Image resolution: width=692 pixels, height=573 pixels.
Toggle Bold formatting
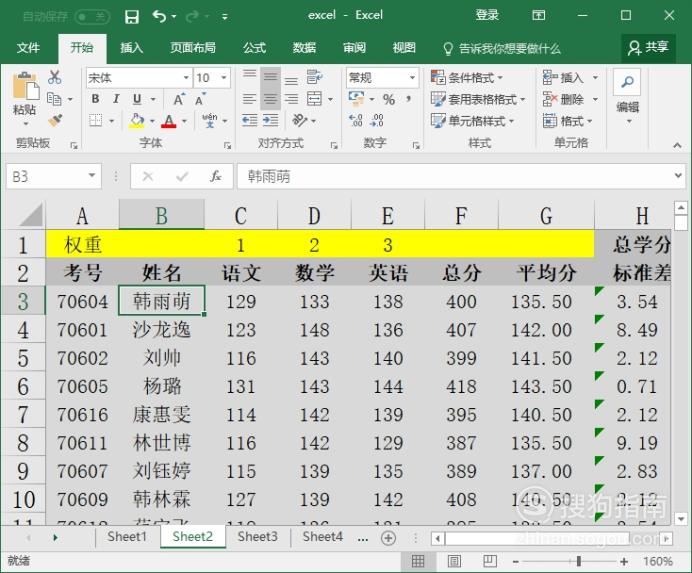coord(95,99)
